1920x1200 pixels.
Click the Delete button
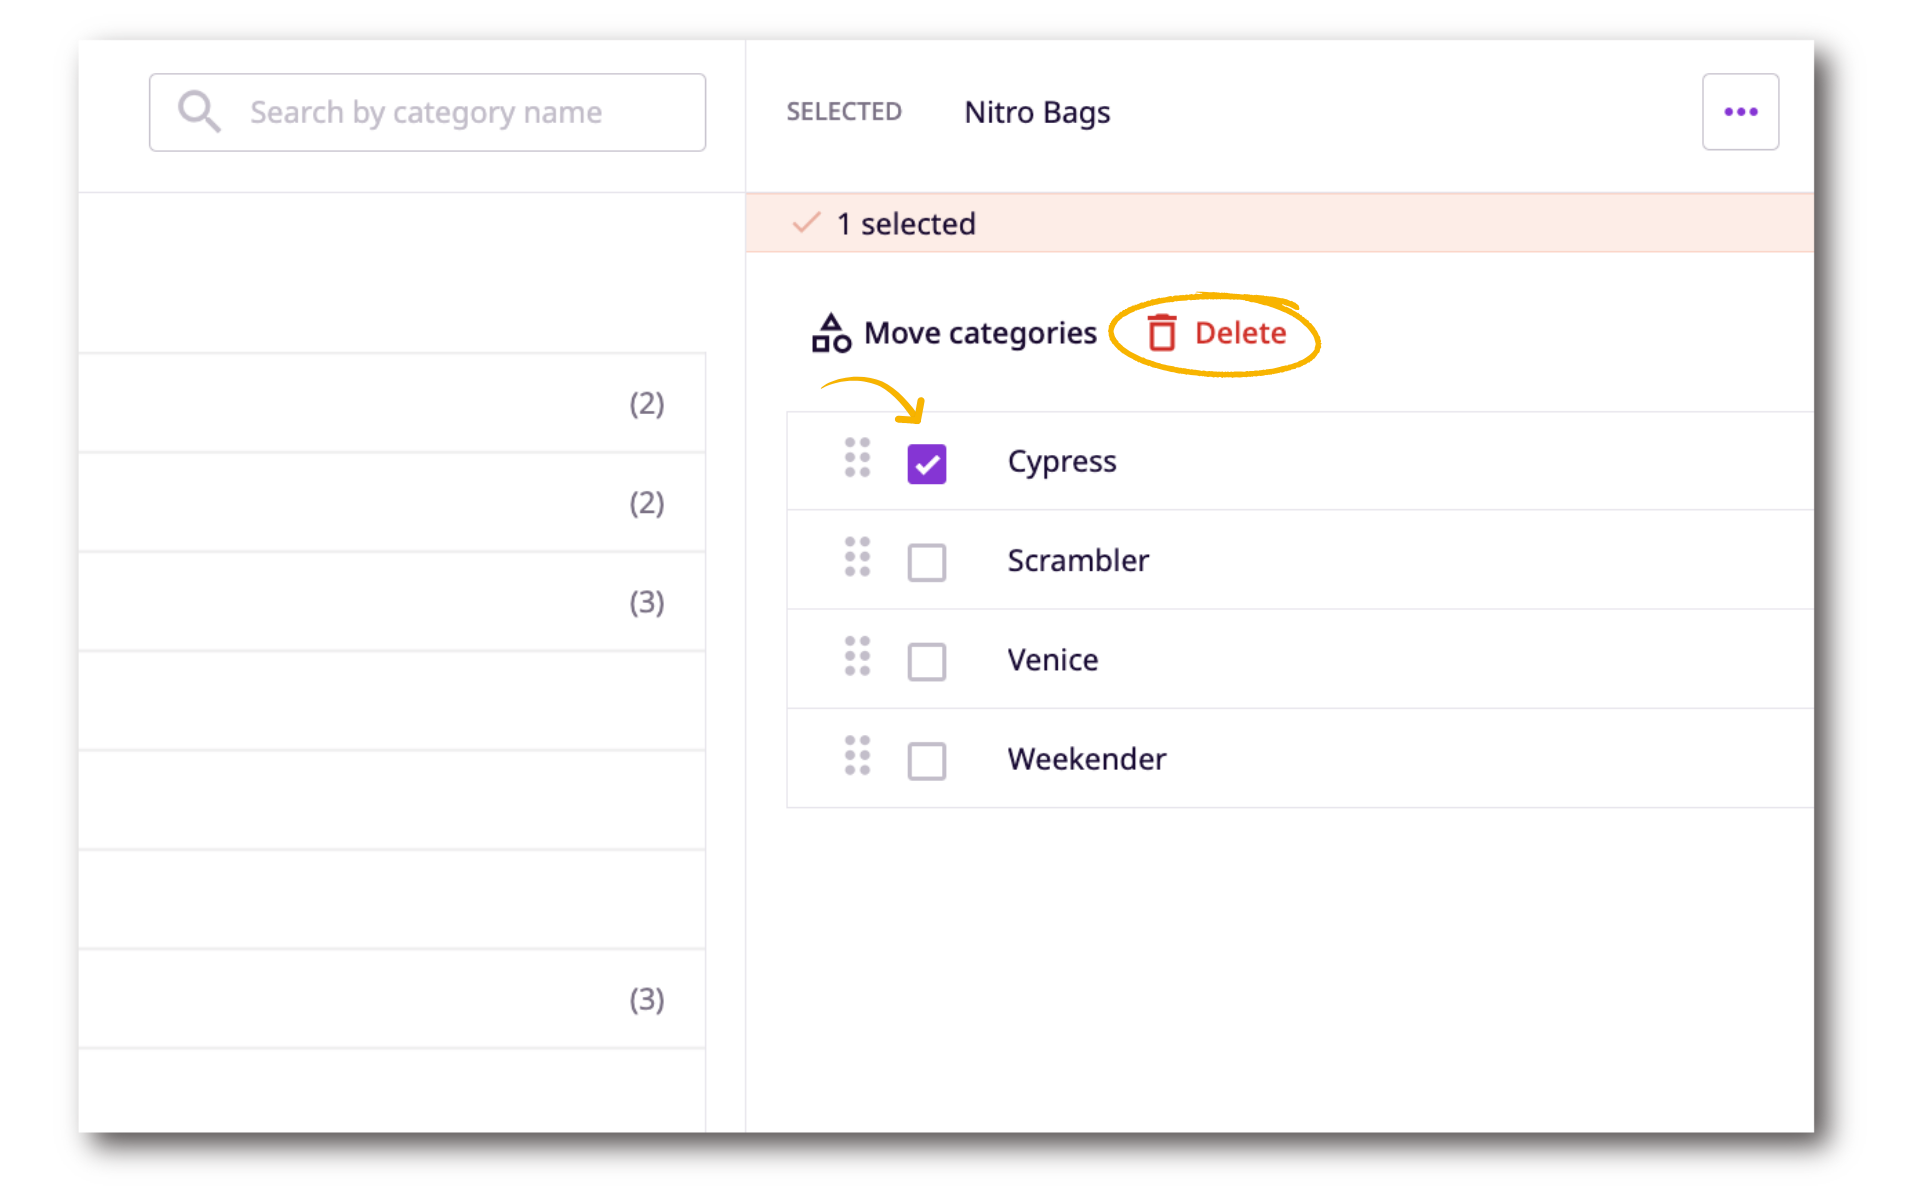click(1240, 333)
